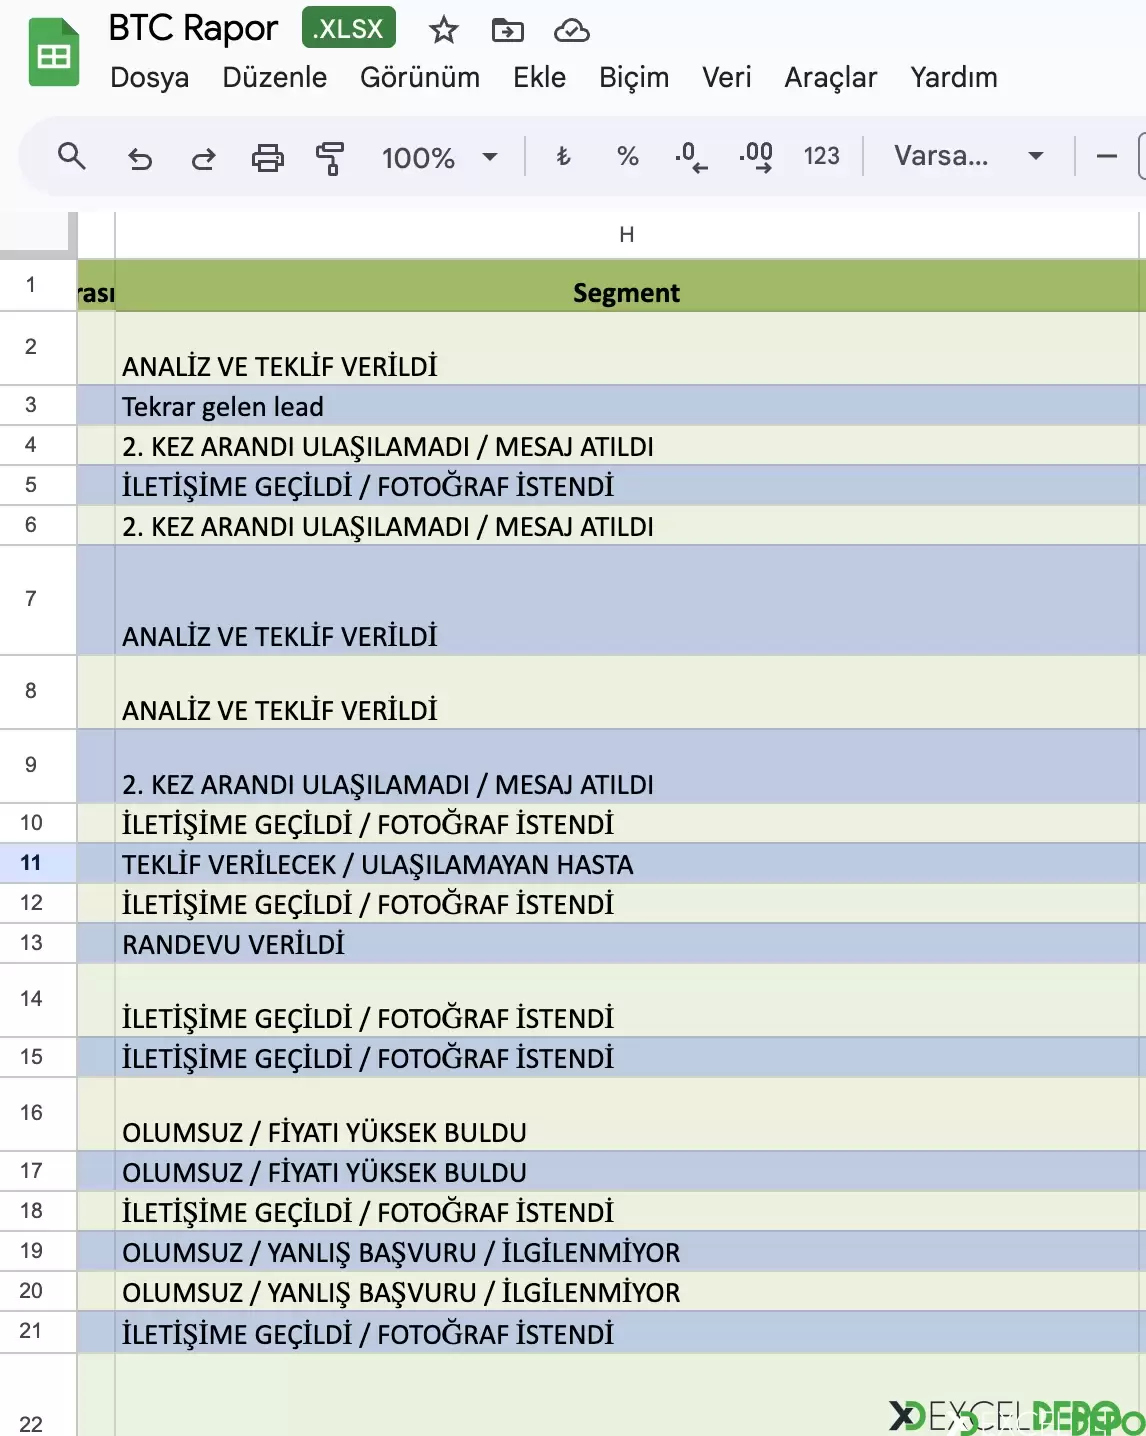1146x1436 pixels.
Task: View the cloud document status icon
Action: 572,30
